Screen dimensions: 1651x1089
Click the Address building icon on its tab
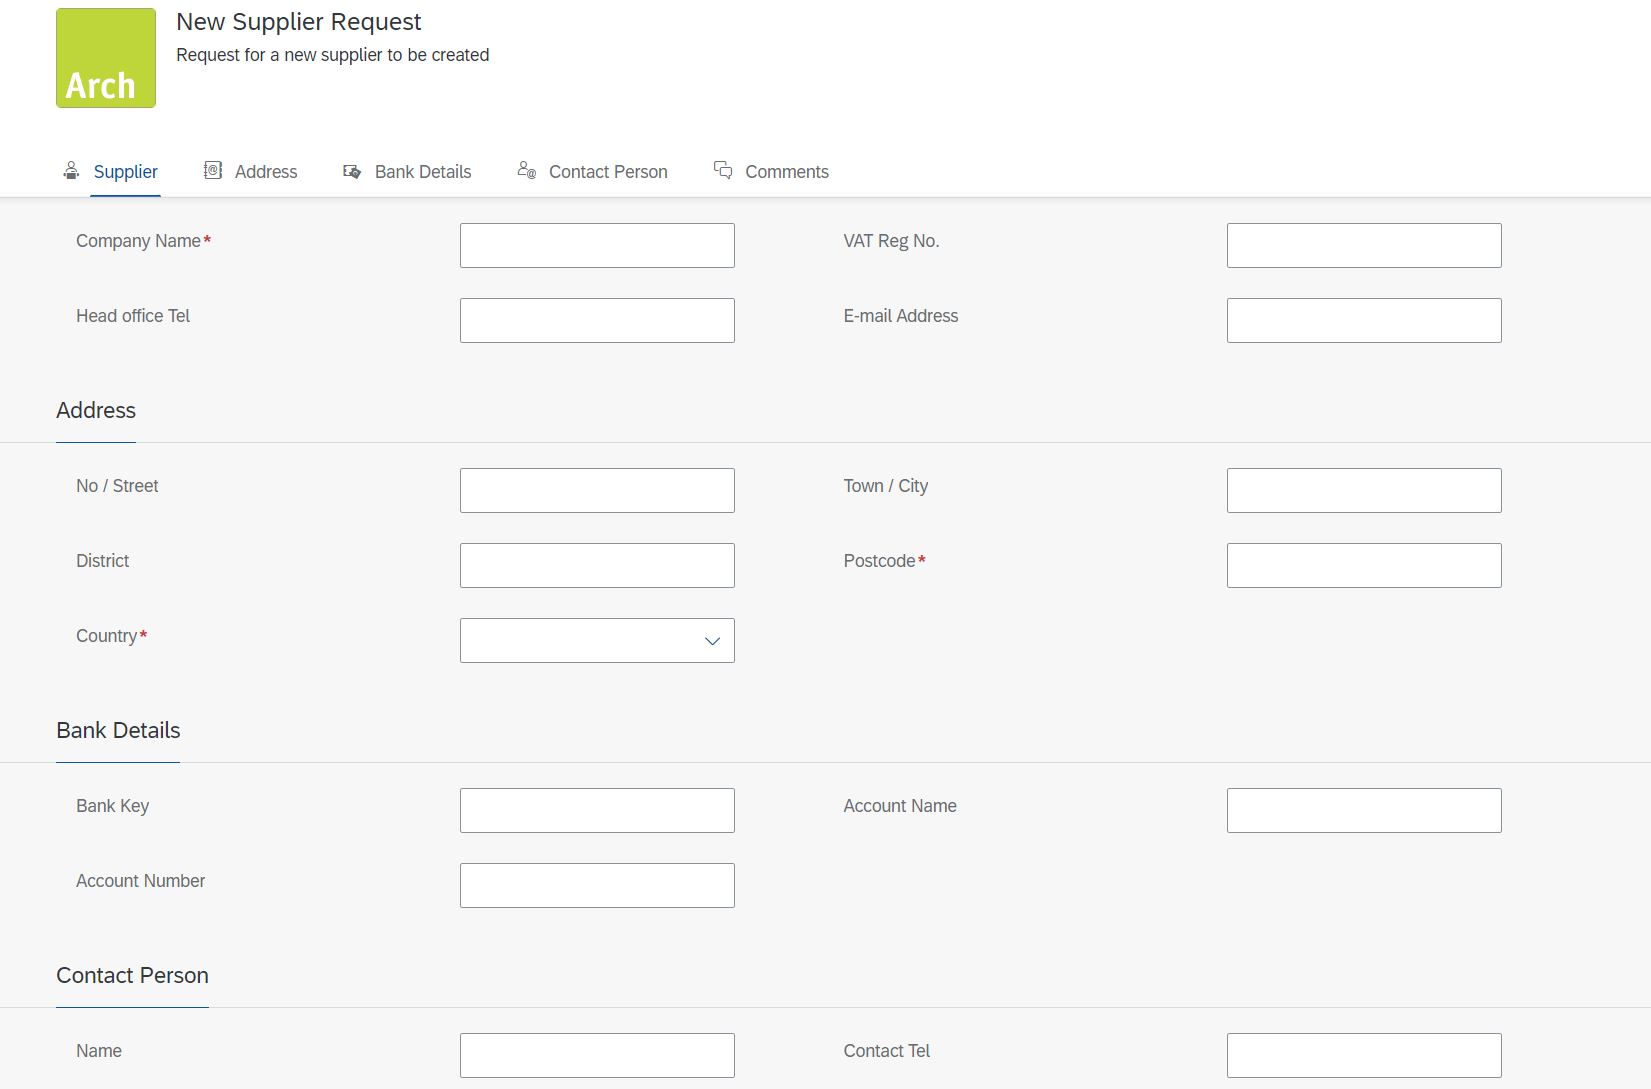point(212,170)
